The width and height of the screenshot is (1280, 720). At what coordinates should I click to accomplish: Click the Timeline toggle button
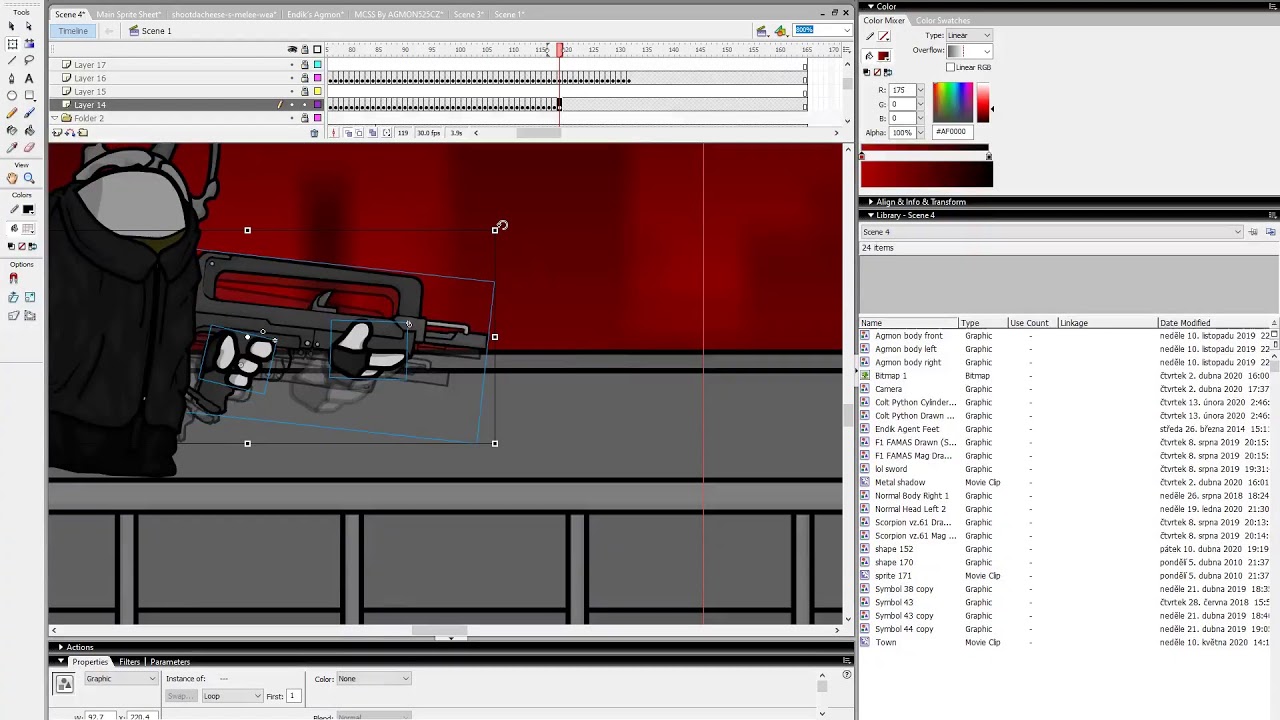pos(72,31)
